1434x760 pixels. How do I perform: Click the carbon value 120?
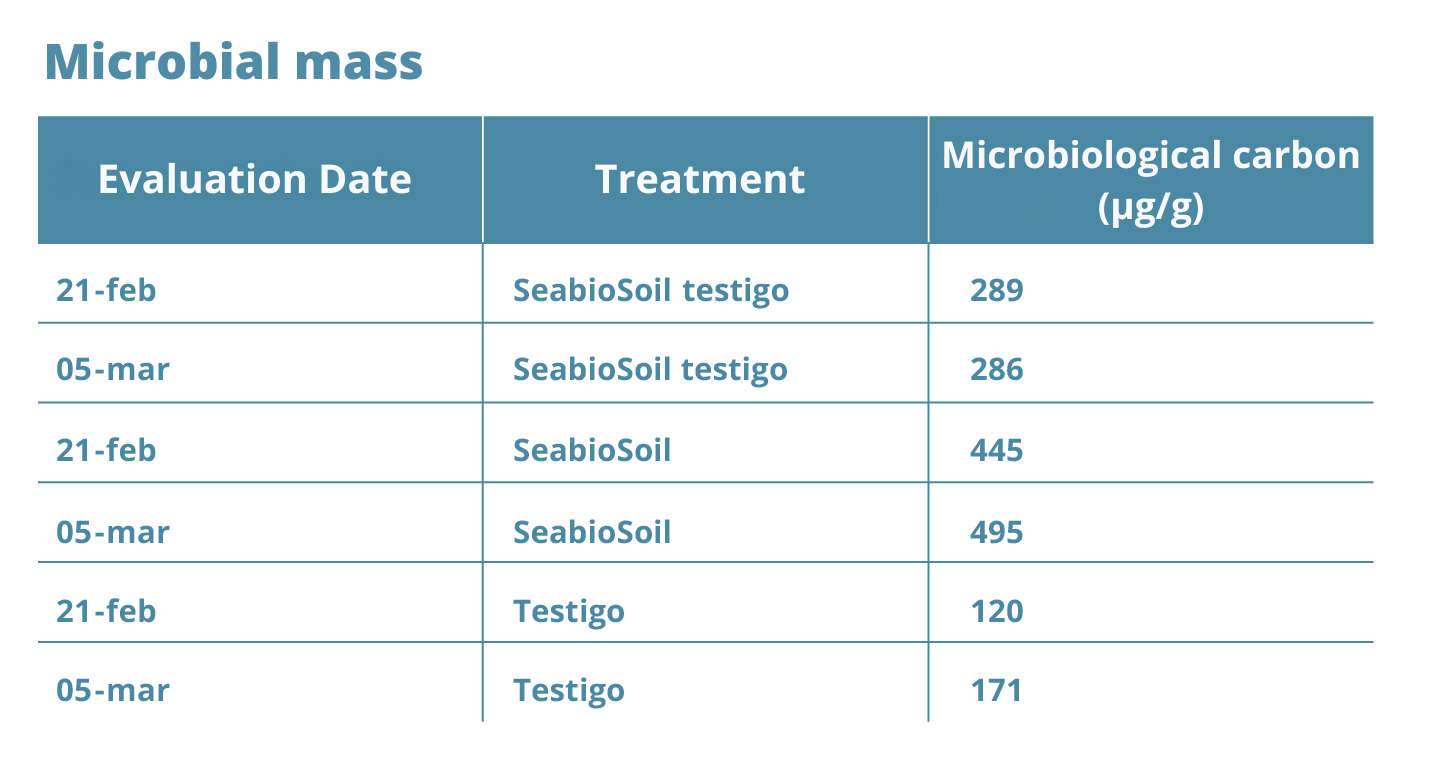(997, 611)
